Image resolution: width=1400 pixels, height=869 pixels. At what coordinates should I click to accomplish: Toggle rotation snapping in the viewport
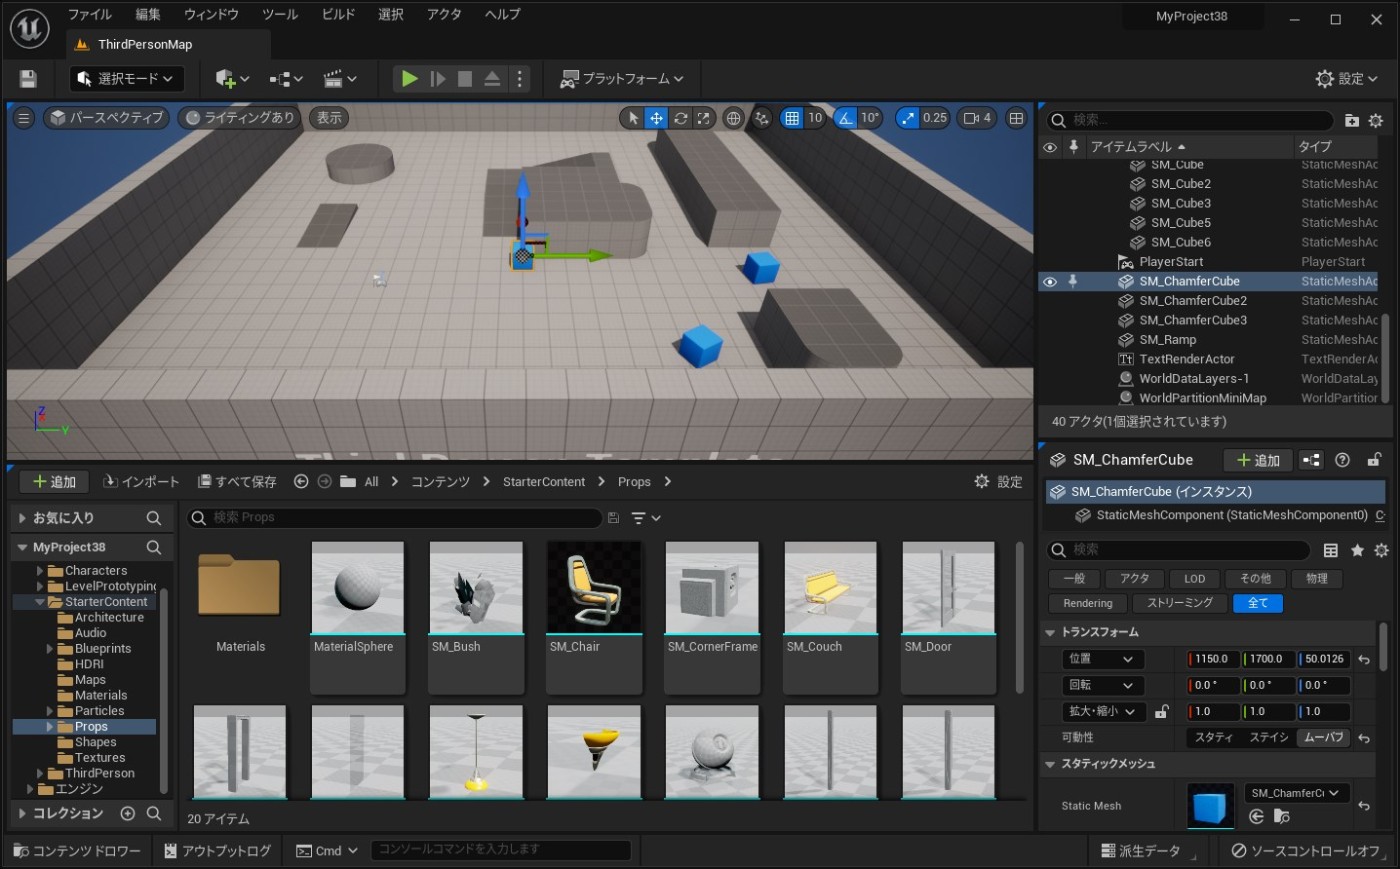[x=846, y=118]
